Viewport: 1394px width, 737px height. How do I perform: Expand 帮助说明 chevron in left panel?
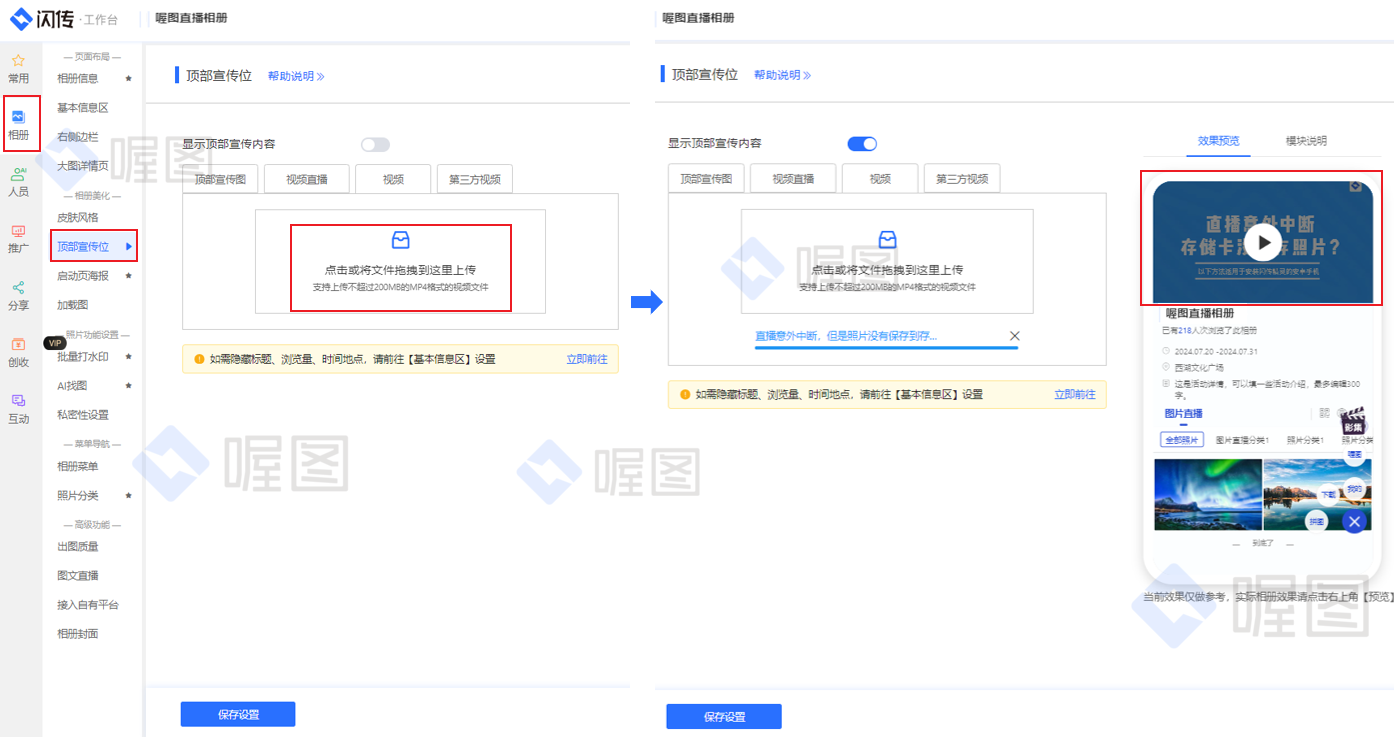coord(320,76)
